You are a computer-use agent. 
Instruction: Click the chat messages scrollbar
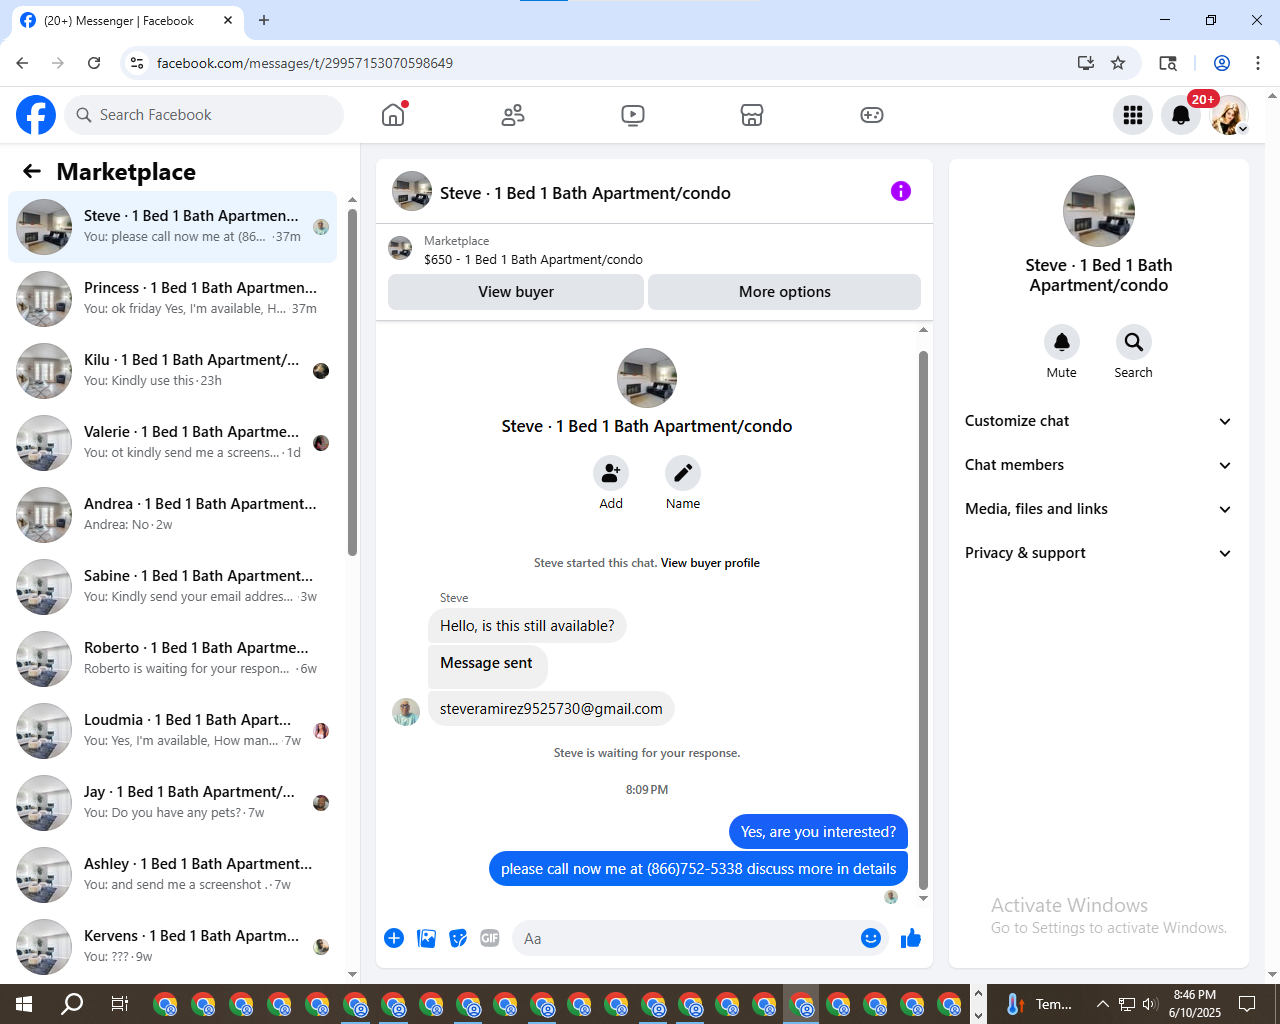pos(923,620)
